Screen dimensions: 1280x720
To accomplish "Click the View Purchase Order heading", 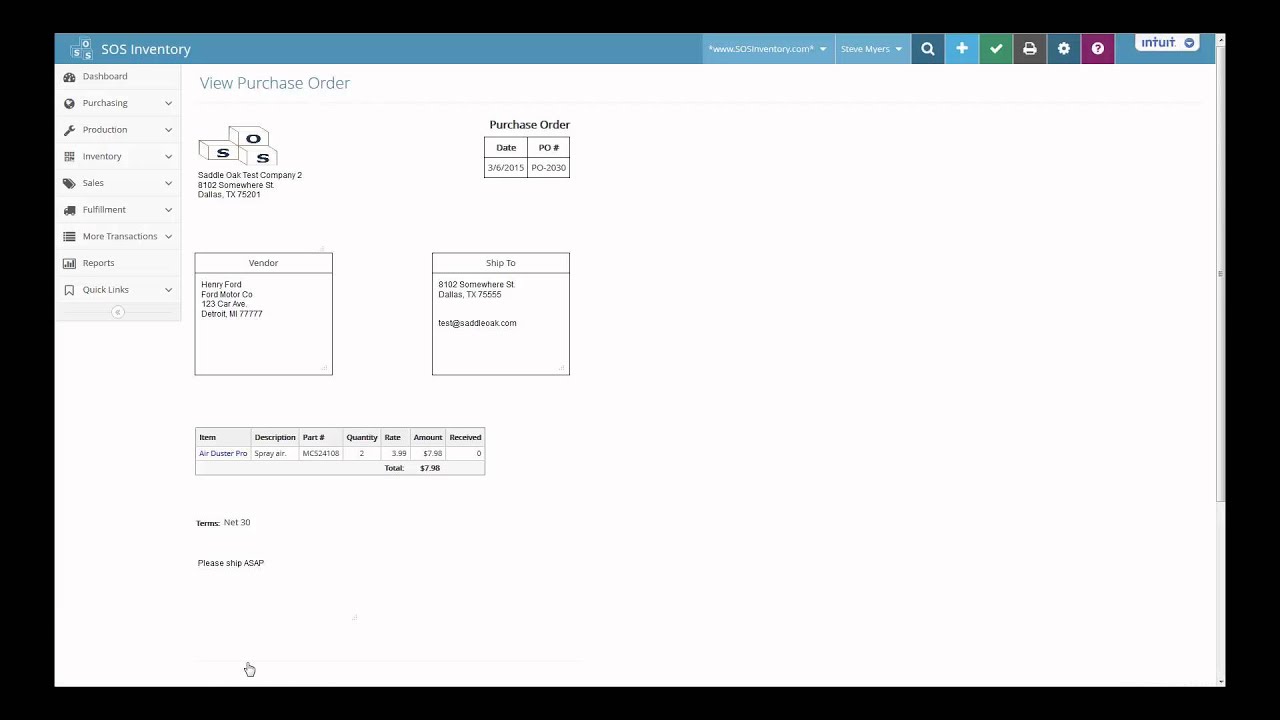I will [275, 83].
